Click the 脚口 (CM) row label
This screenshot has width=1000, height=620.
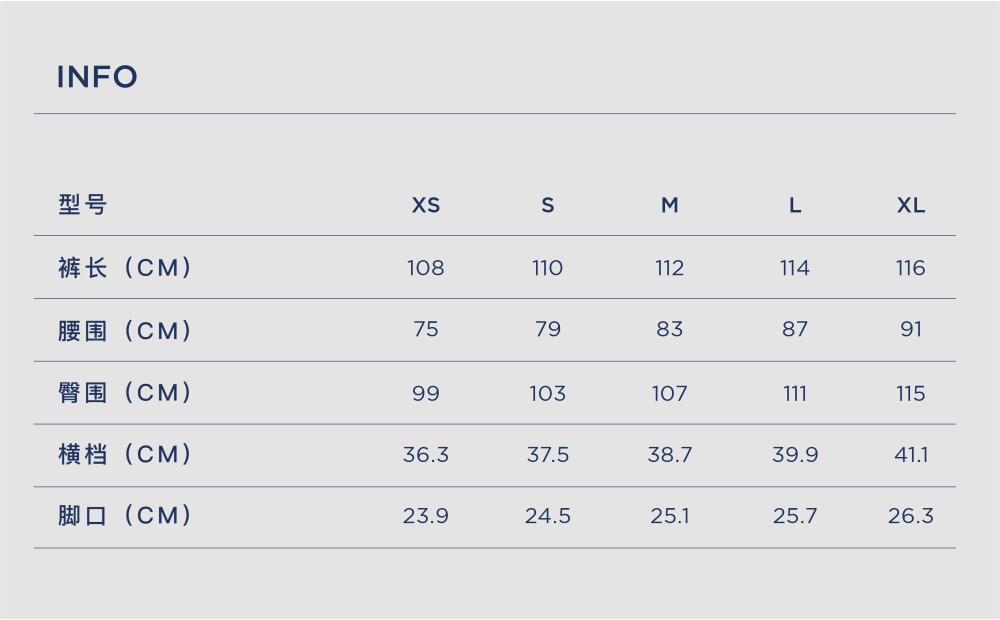pos(124,515)
